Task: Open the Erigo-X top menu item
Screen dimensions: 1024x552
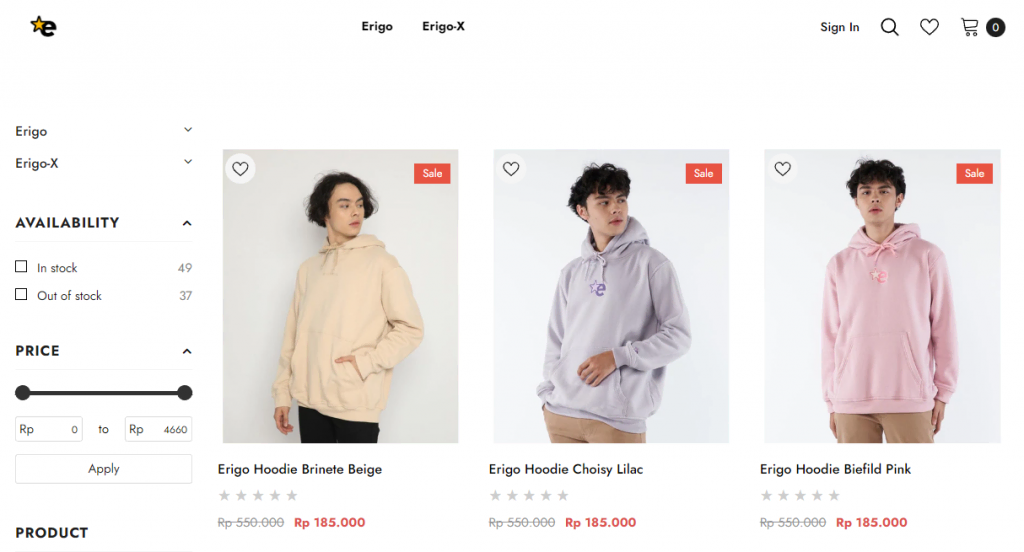Action: 443,27
